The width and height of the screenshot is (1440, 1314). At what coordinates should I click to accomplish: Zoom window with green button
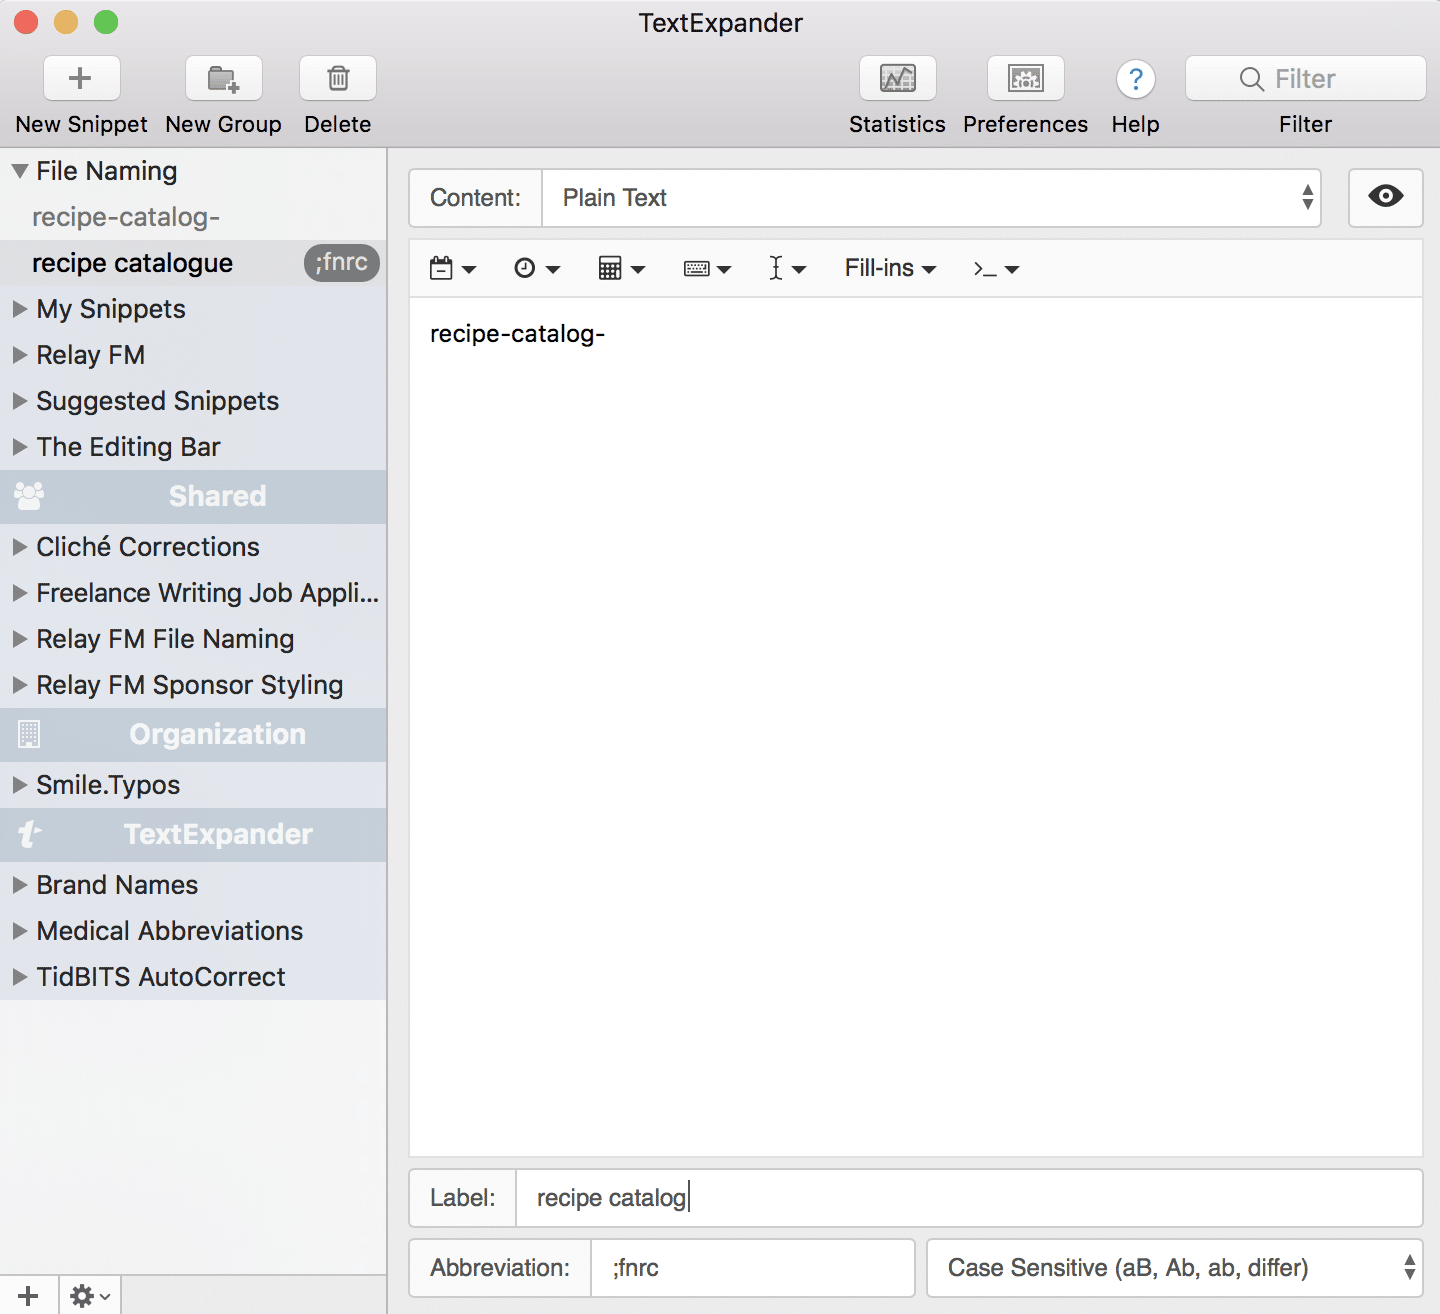(x=106, y=22)
